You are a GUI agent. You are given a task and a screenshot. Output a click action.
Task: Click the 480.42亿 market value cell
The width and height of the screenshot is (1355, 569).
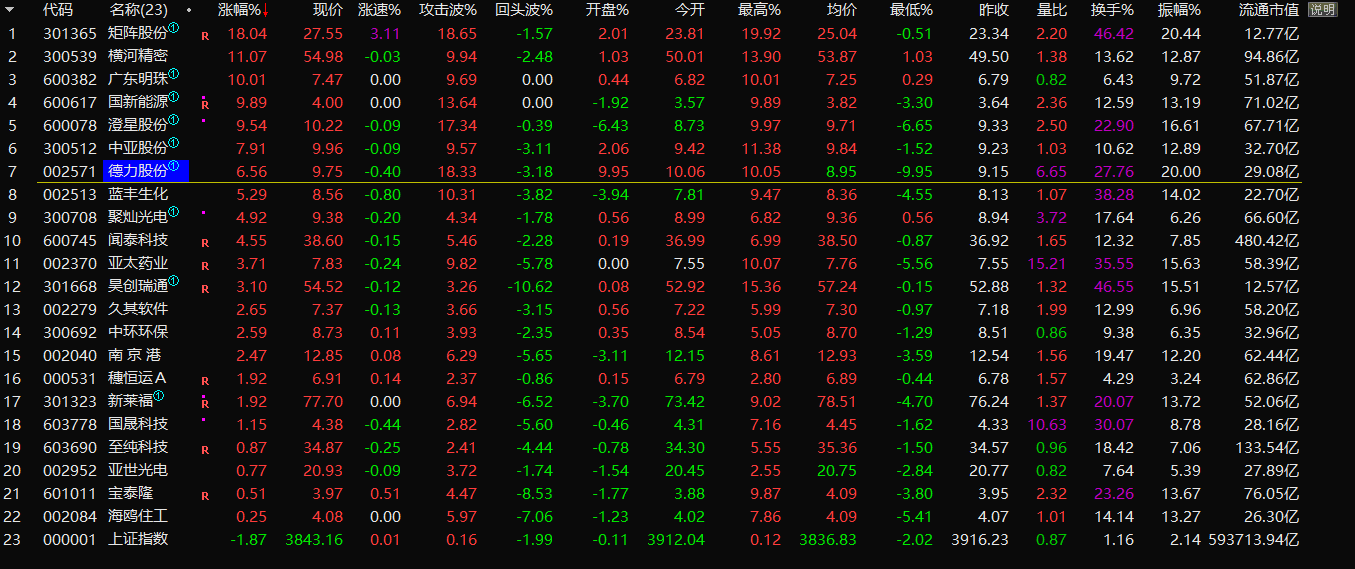pos(1265,240)
